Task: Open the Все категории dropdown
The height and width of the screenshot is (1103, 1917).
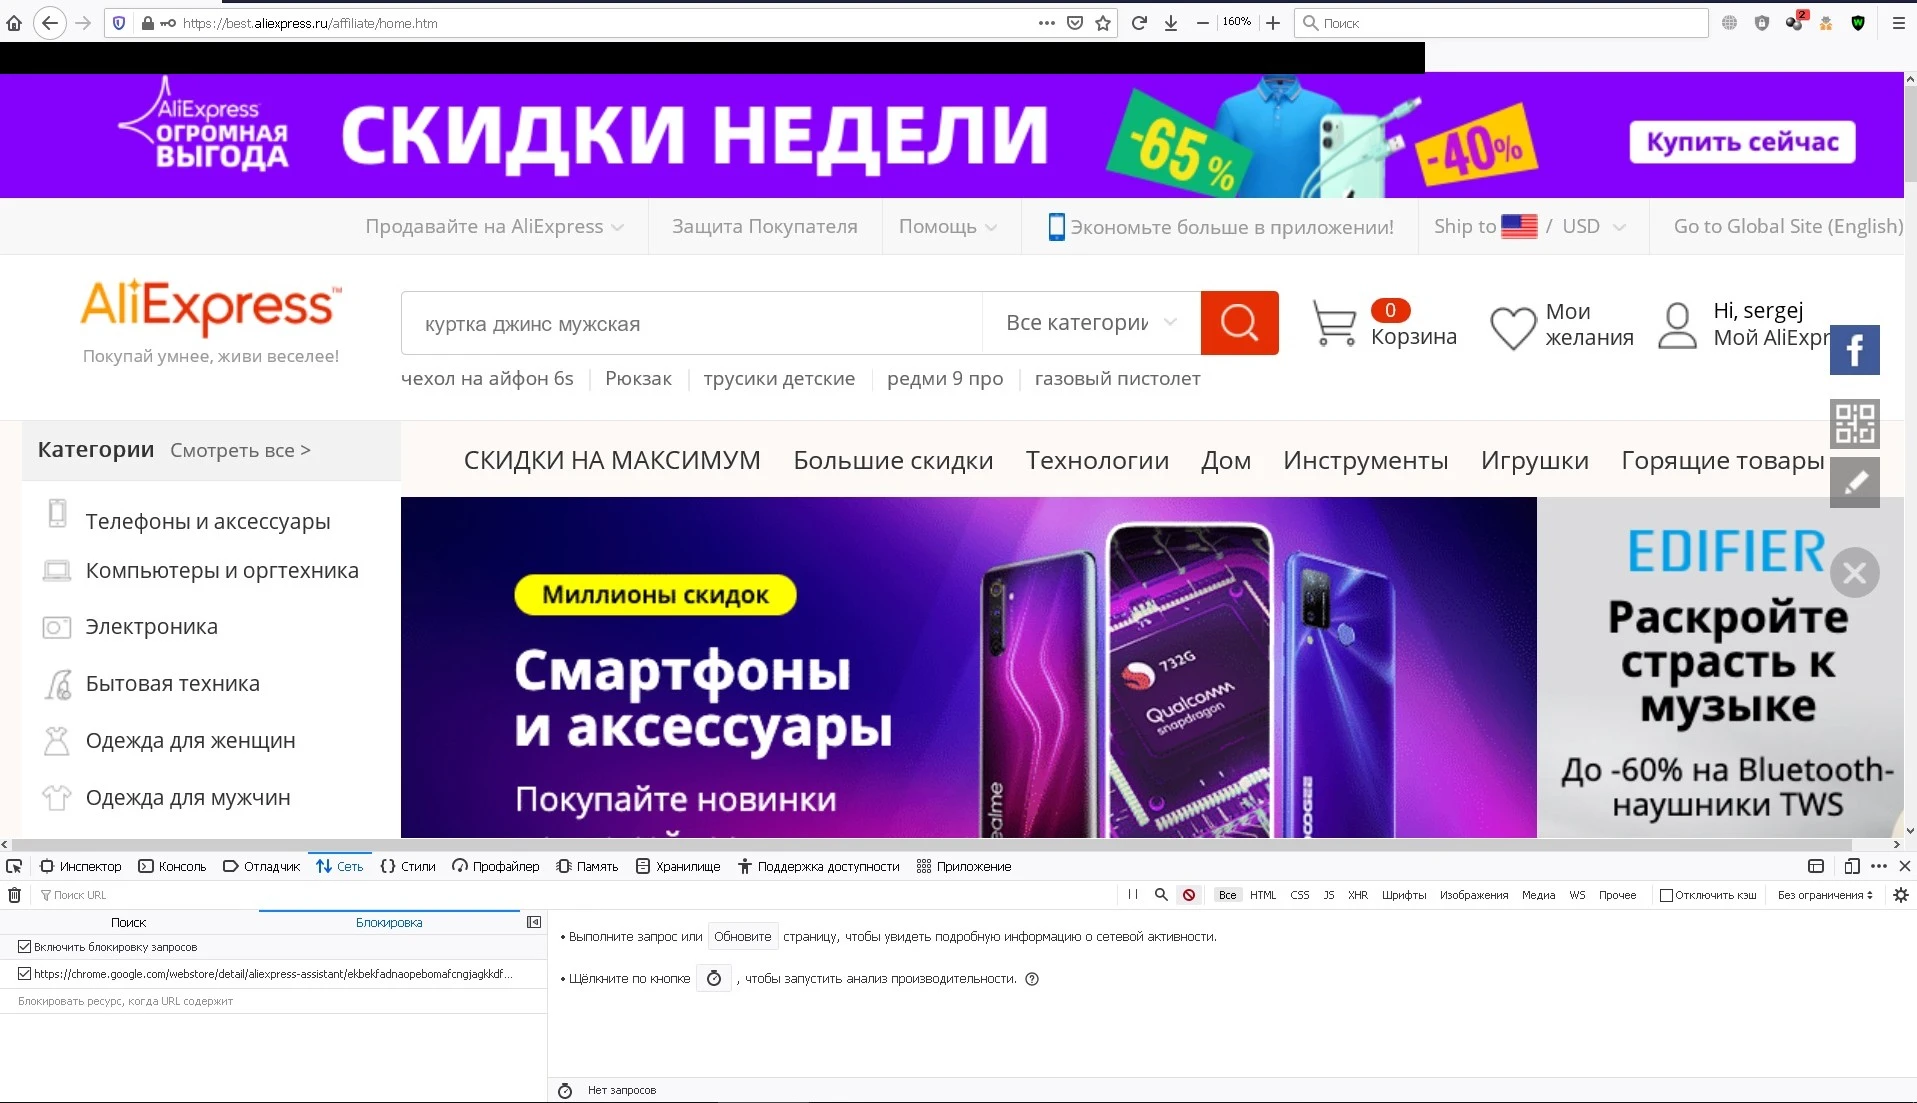Action: tap(1091, 323)
